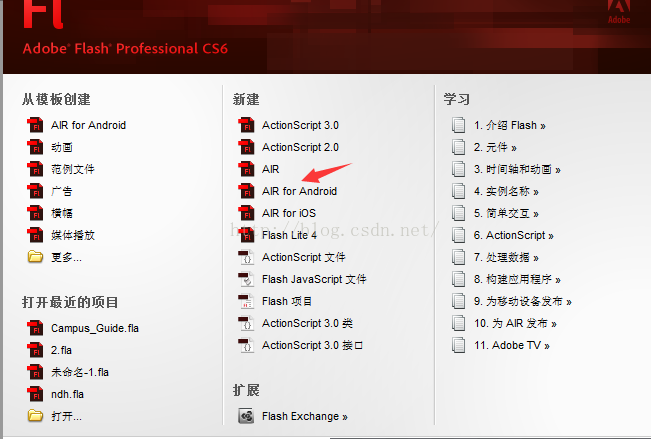651x439 pixels.
Task: Open the 8. 构建应用程序 tutorial
Action: [517, 279]
